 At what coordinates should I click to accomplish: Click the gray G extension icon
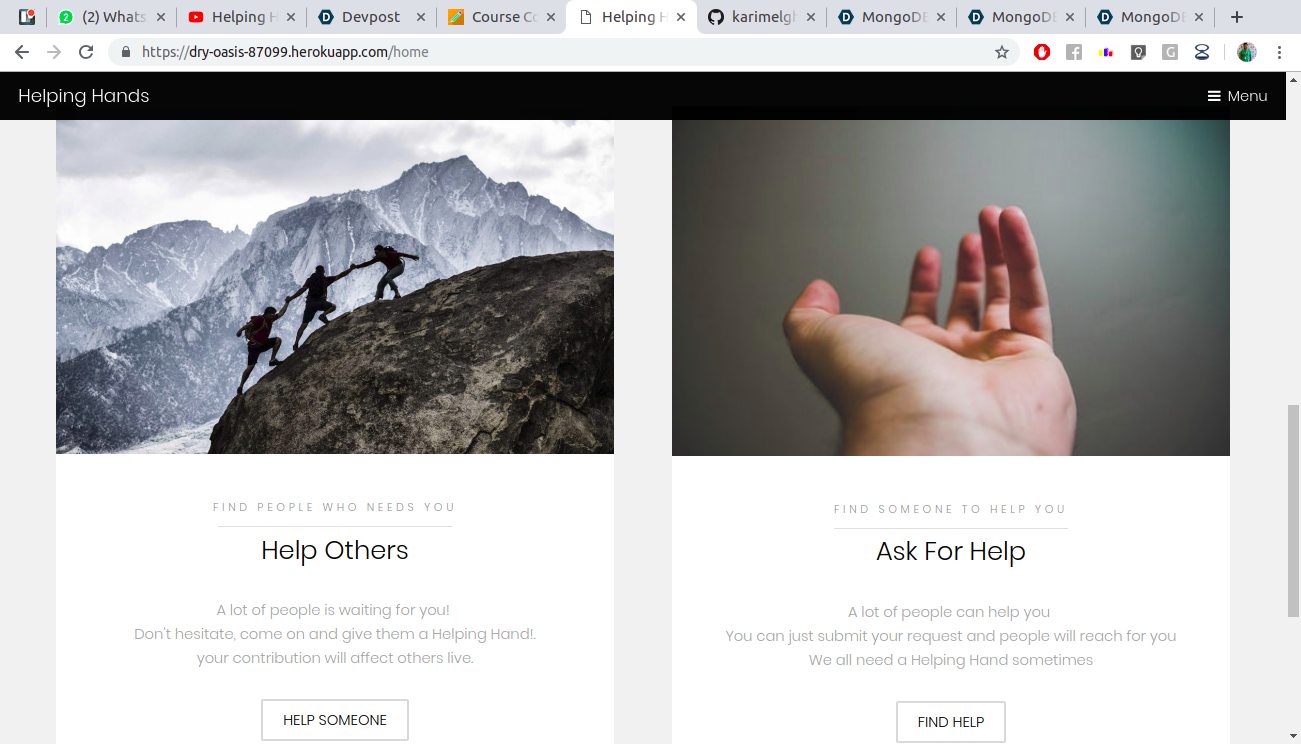click(1170, 52)
